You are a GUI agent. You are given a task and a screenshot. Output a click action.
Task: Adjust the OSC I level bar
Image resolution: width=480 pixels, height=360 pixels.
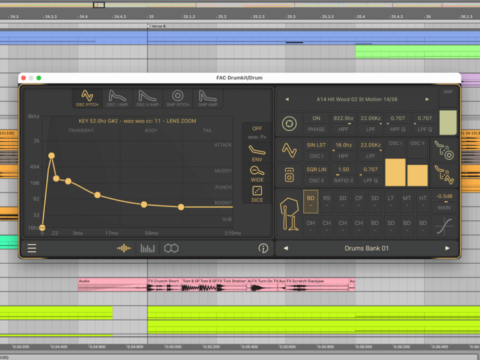[x=395, y=172]
